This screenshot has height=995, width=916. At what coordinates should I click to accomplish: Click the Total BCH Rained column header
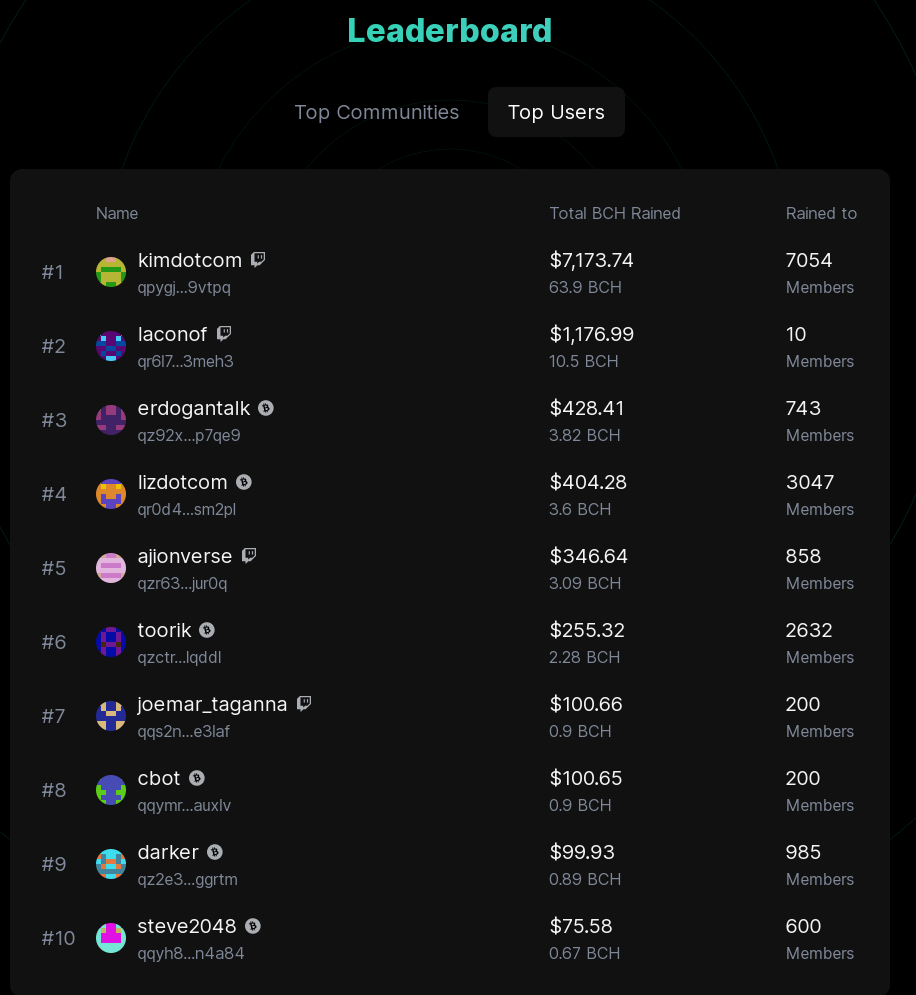615,213
